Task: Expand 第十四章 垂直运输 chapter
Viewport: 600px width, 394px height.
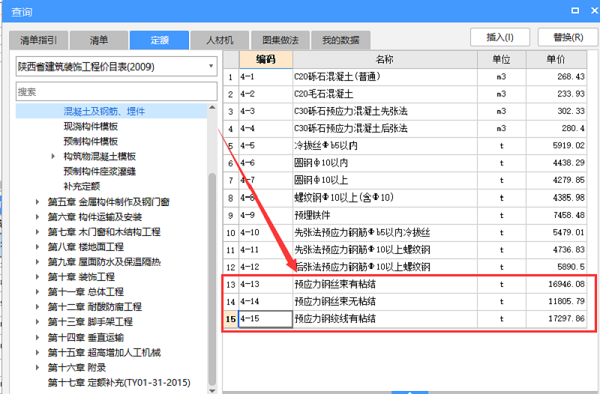Action: pyautogui.click(x=37, y=337)
